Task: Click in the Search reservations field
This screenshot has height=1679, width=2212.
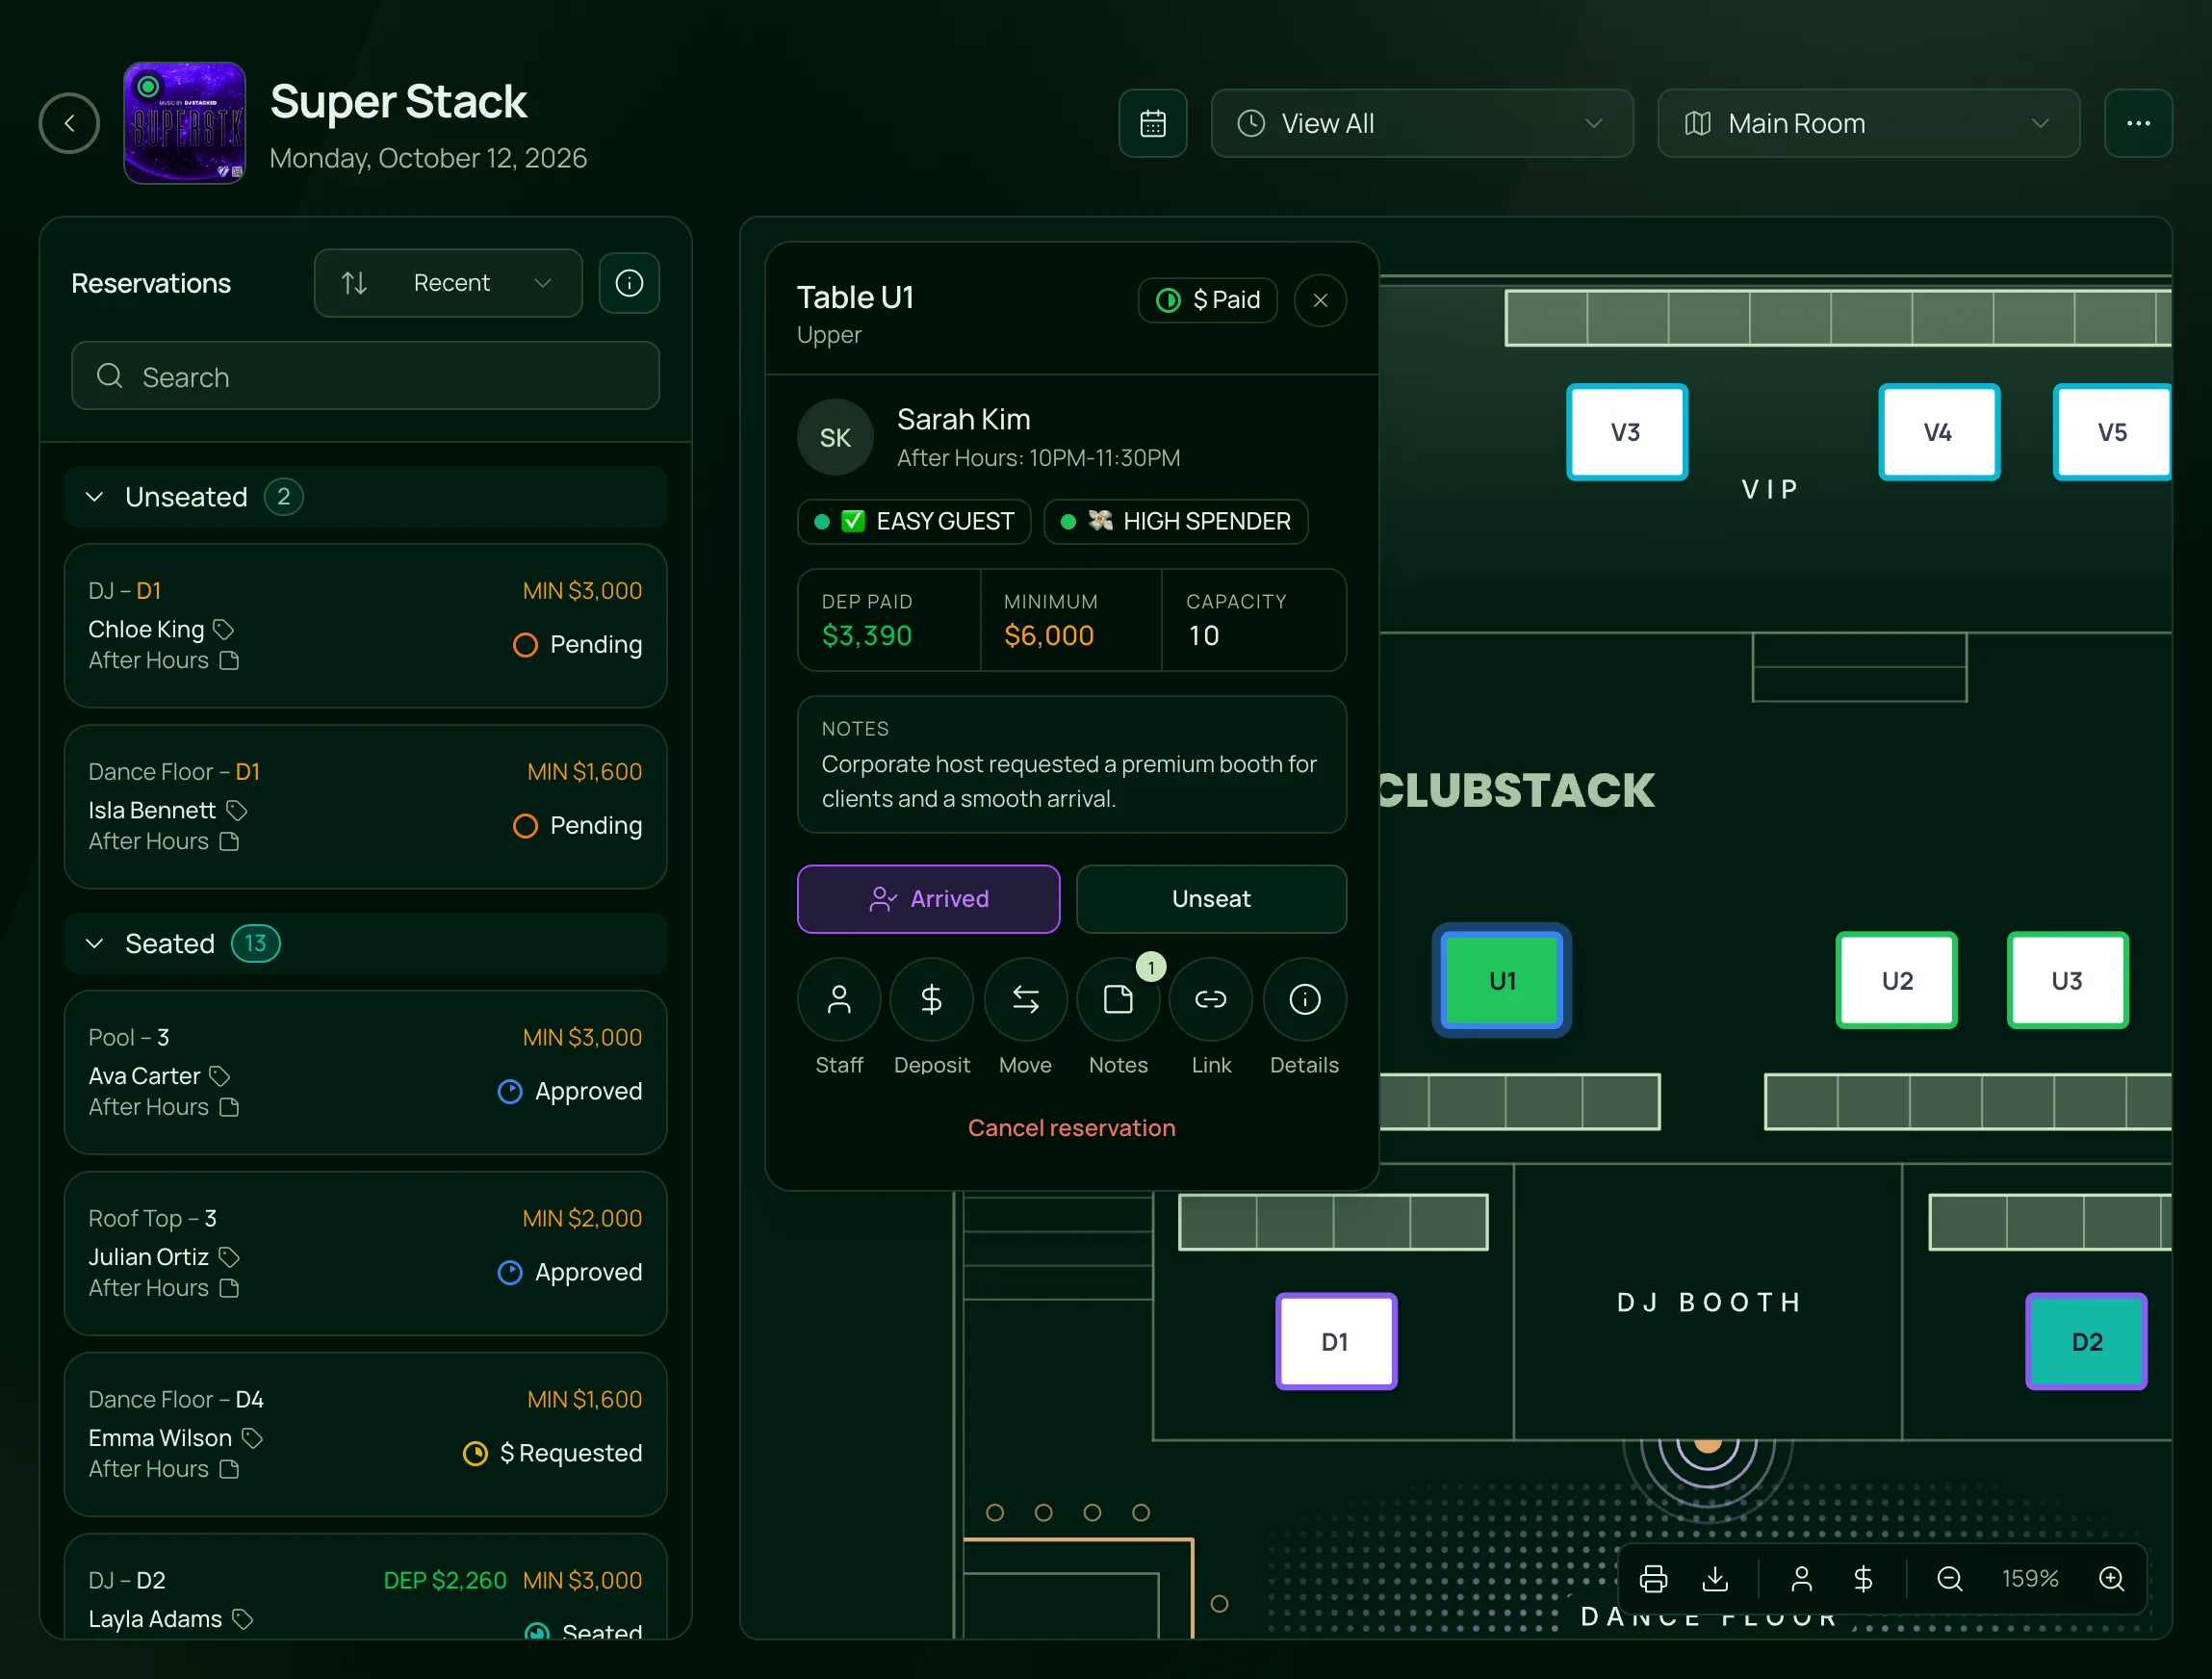Action: (x=365, y=377)
